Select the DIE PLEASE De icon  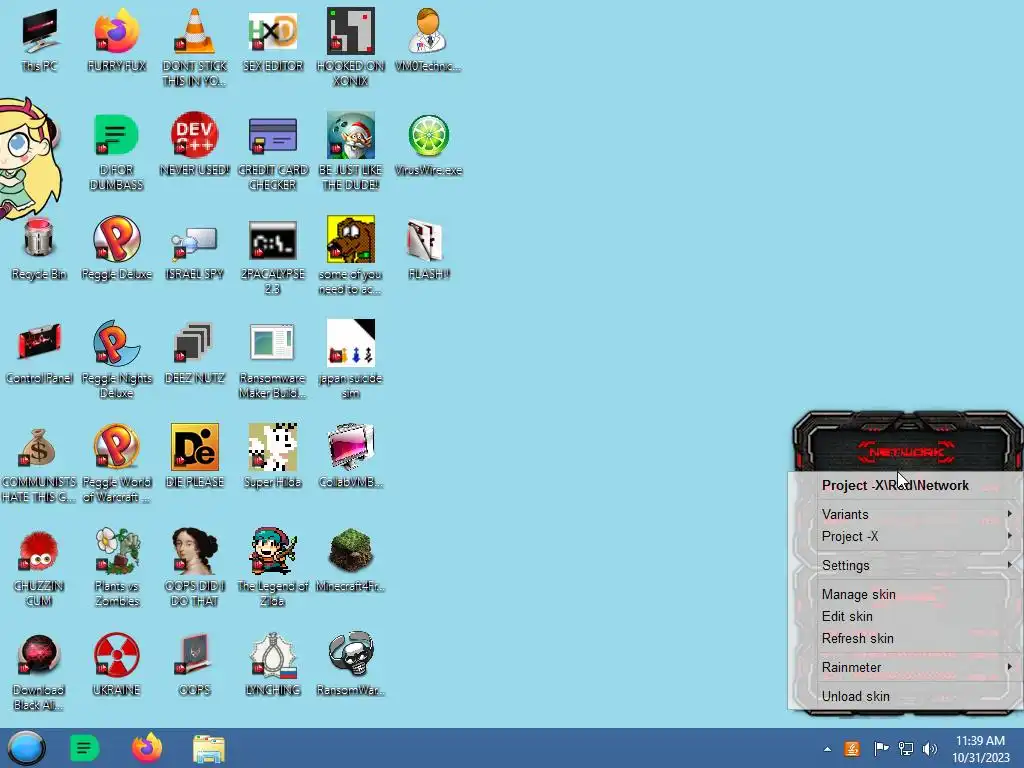tap(195, 456)
